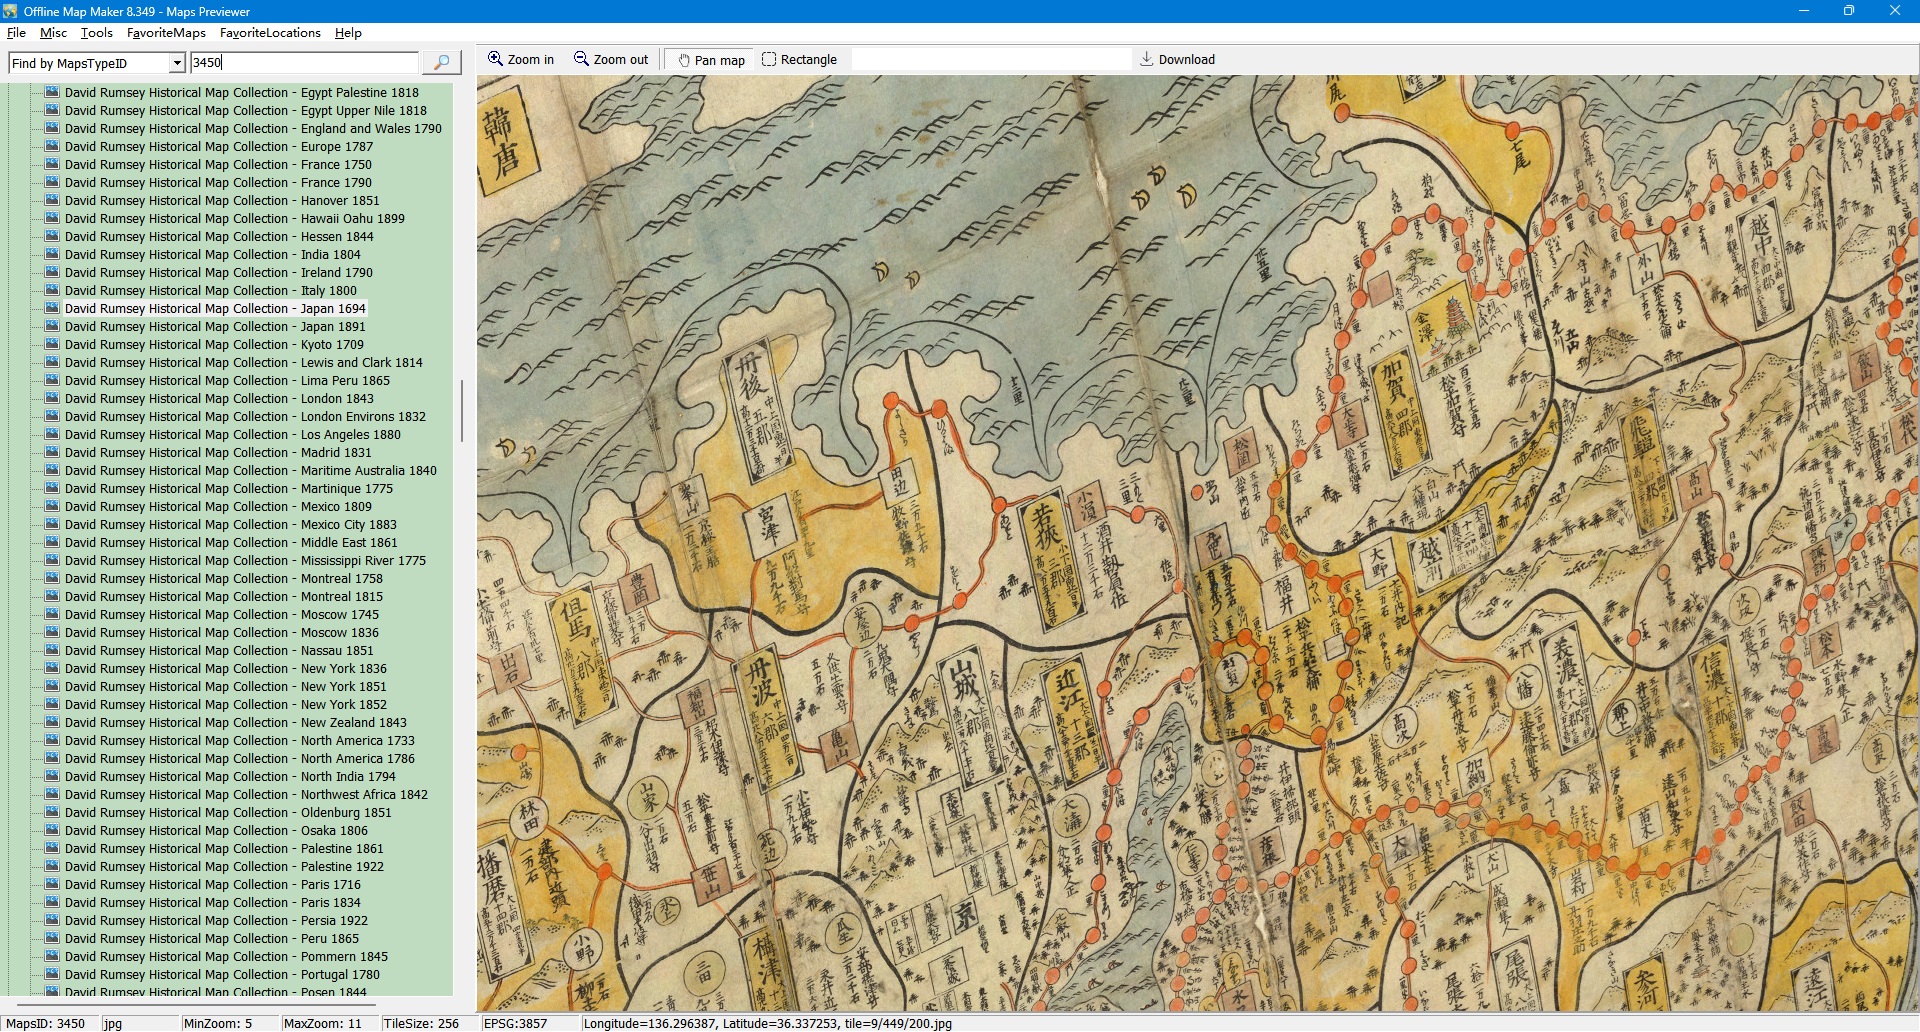
Task: Activate the Pan map hand tool
Action: coord(685,60)
